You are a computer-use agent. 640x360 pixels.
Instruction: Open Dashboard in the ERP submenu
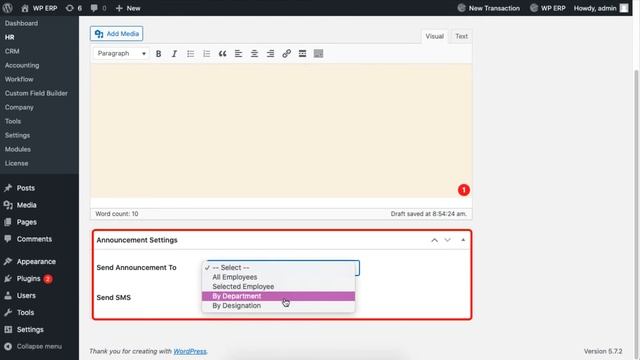coord(21,23)
